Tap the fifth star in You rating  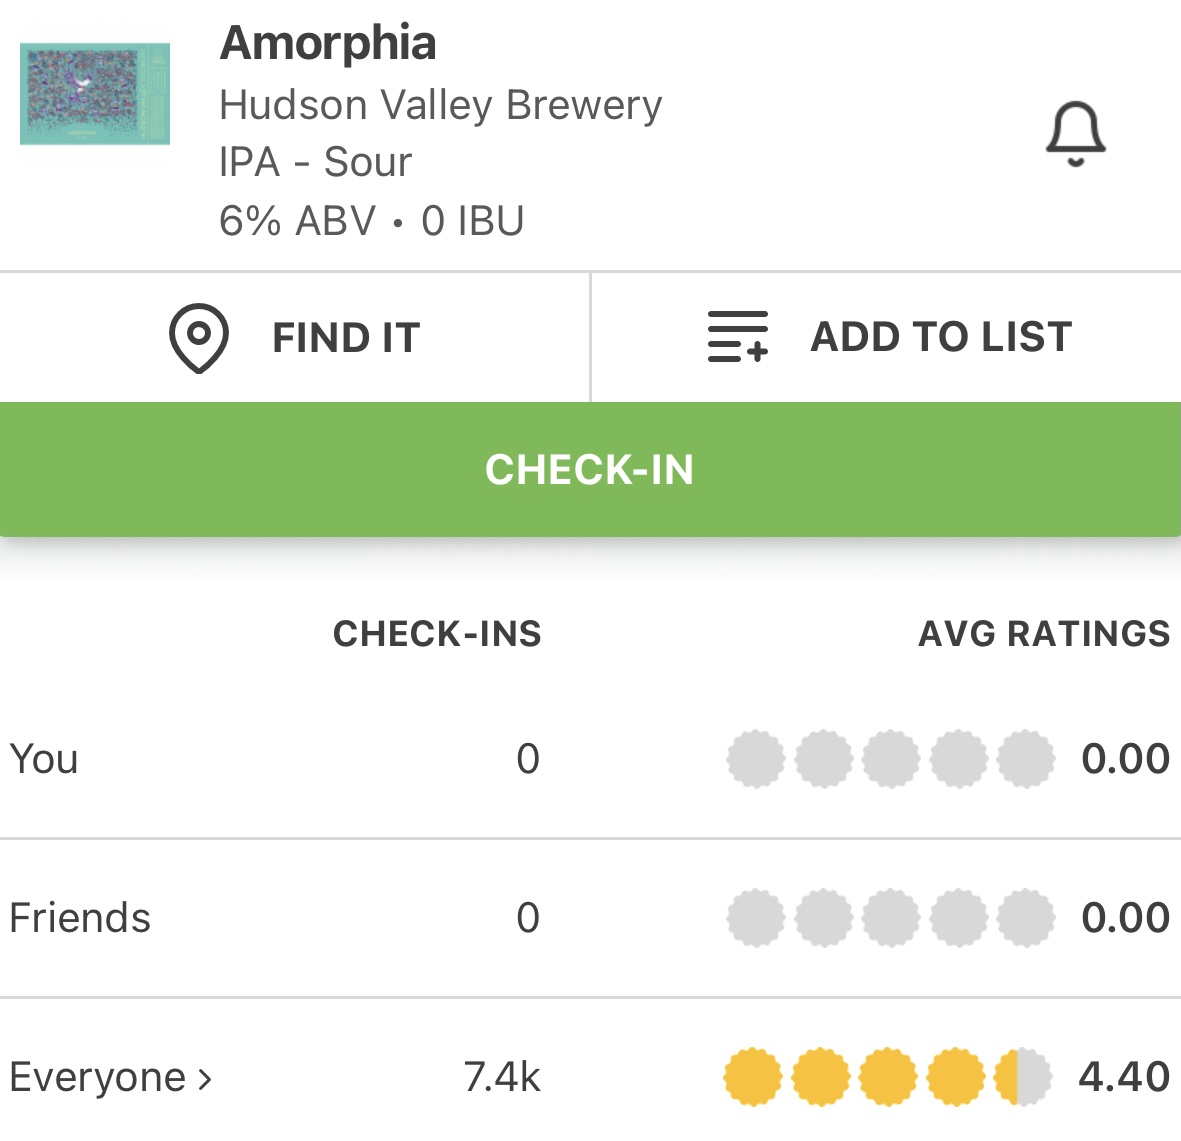pyautogui.click(x=1026, y=759)
